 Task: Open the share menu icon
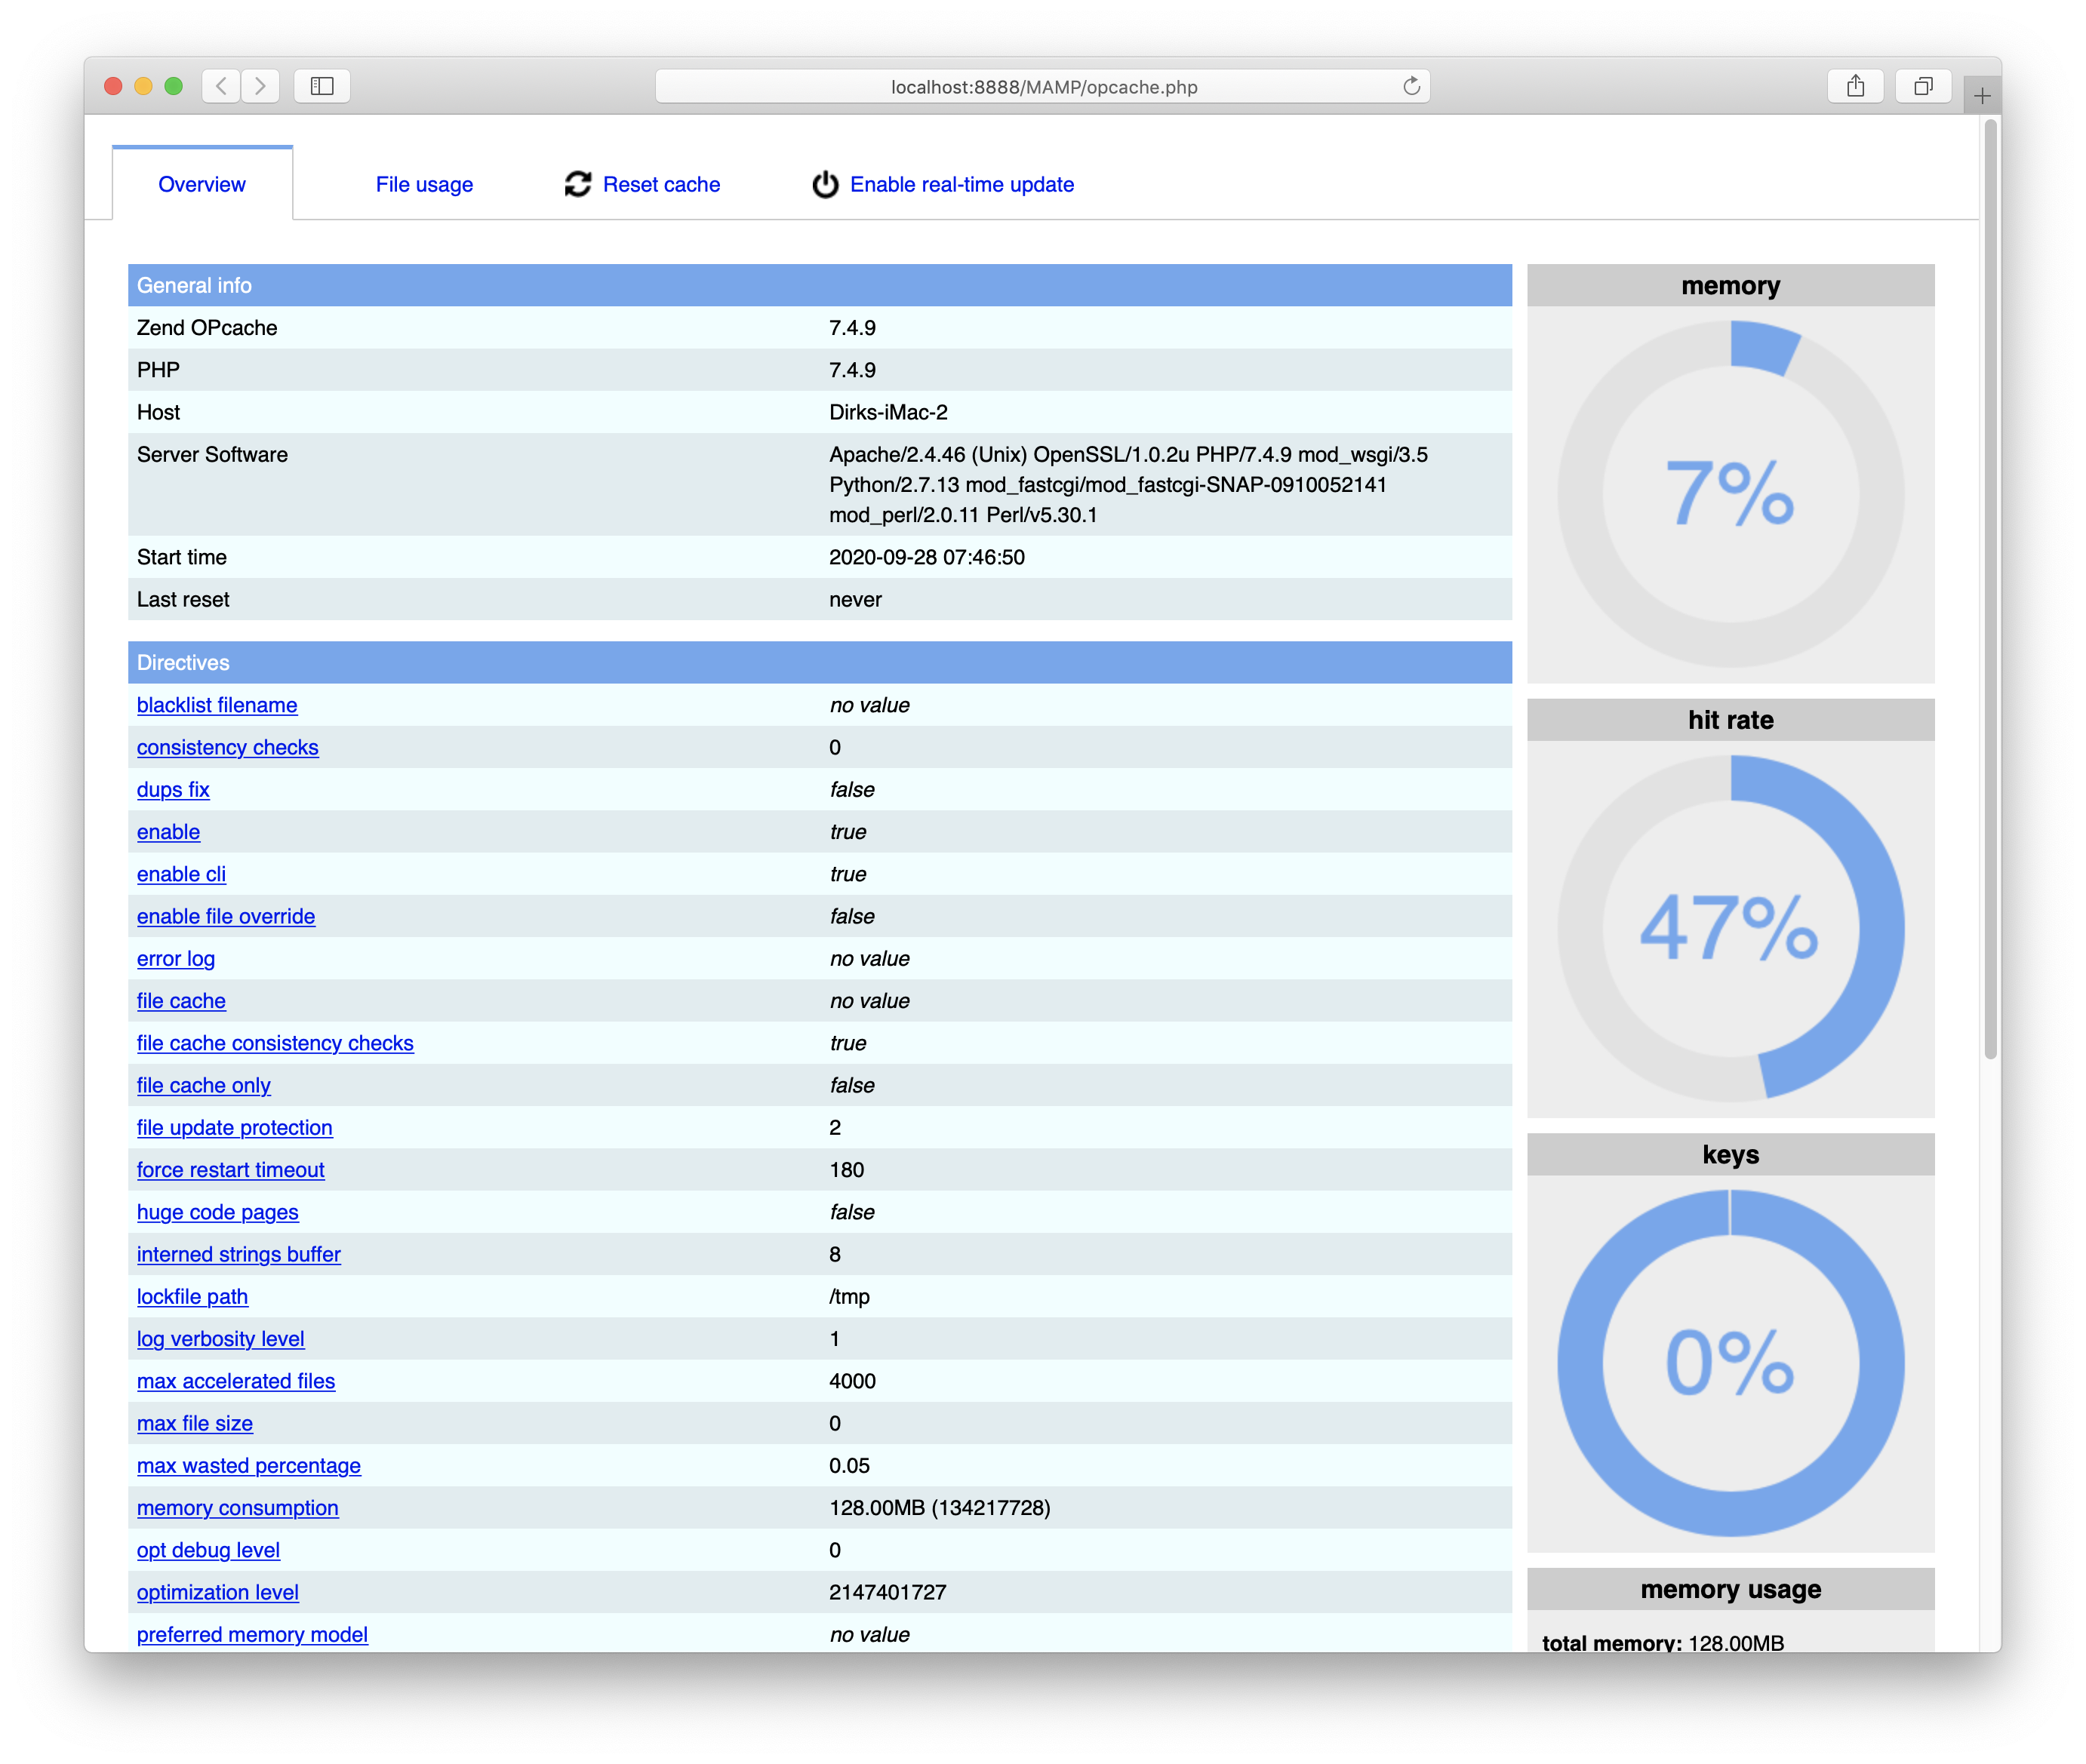[x=1856, y=86]
